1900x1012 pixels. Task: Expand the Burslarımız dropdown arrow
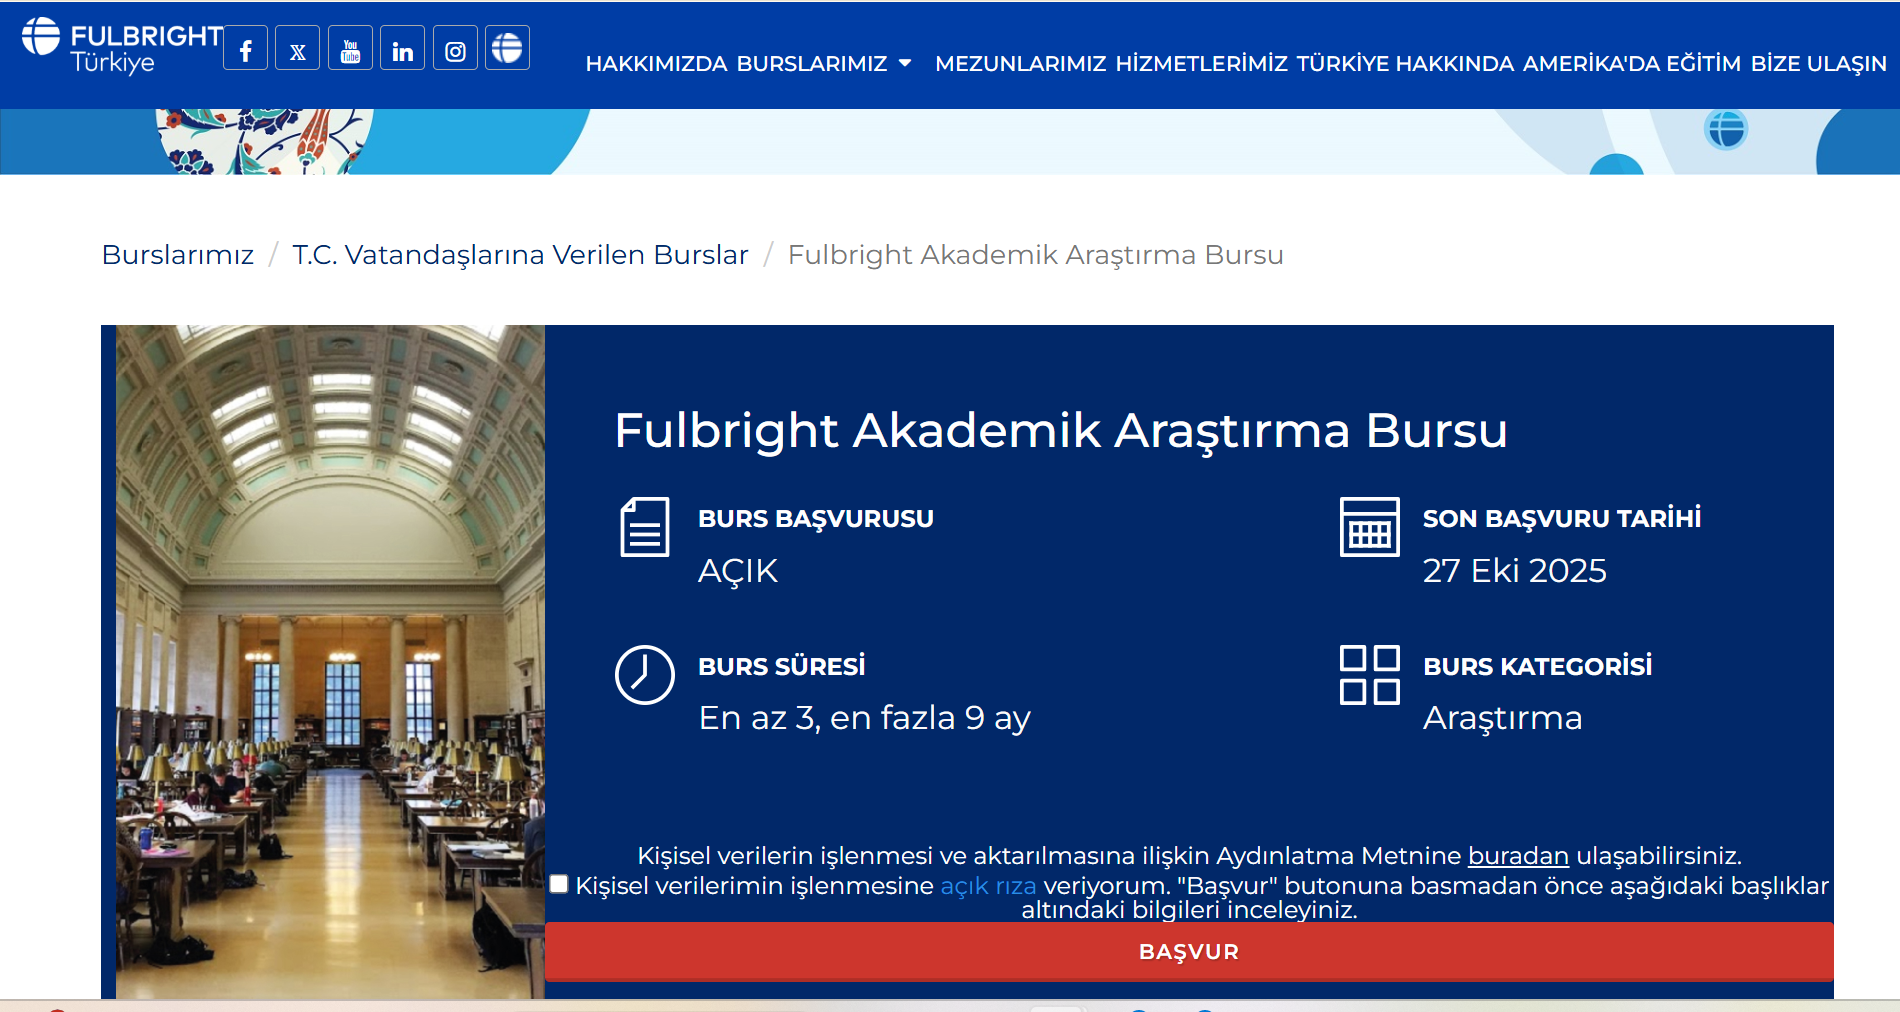tap(905, 63)
